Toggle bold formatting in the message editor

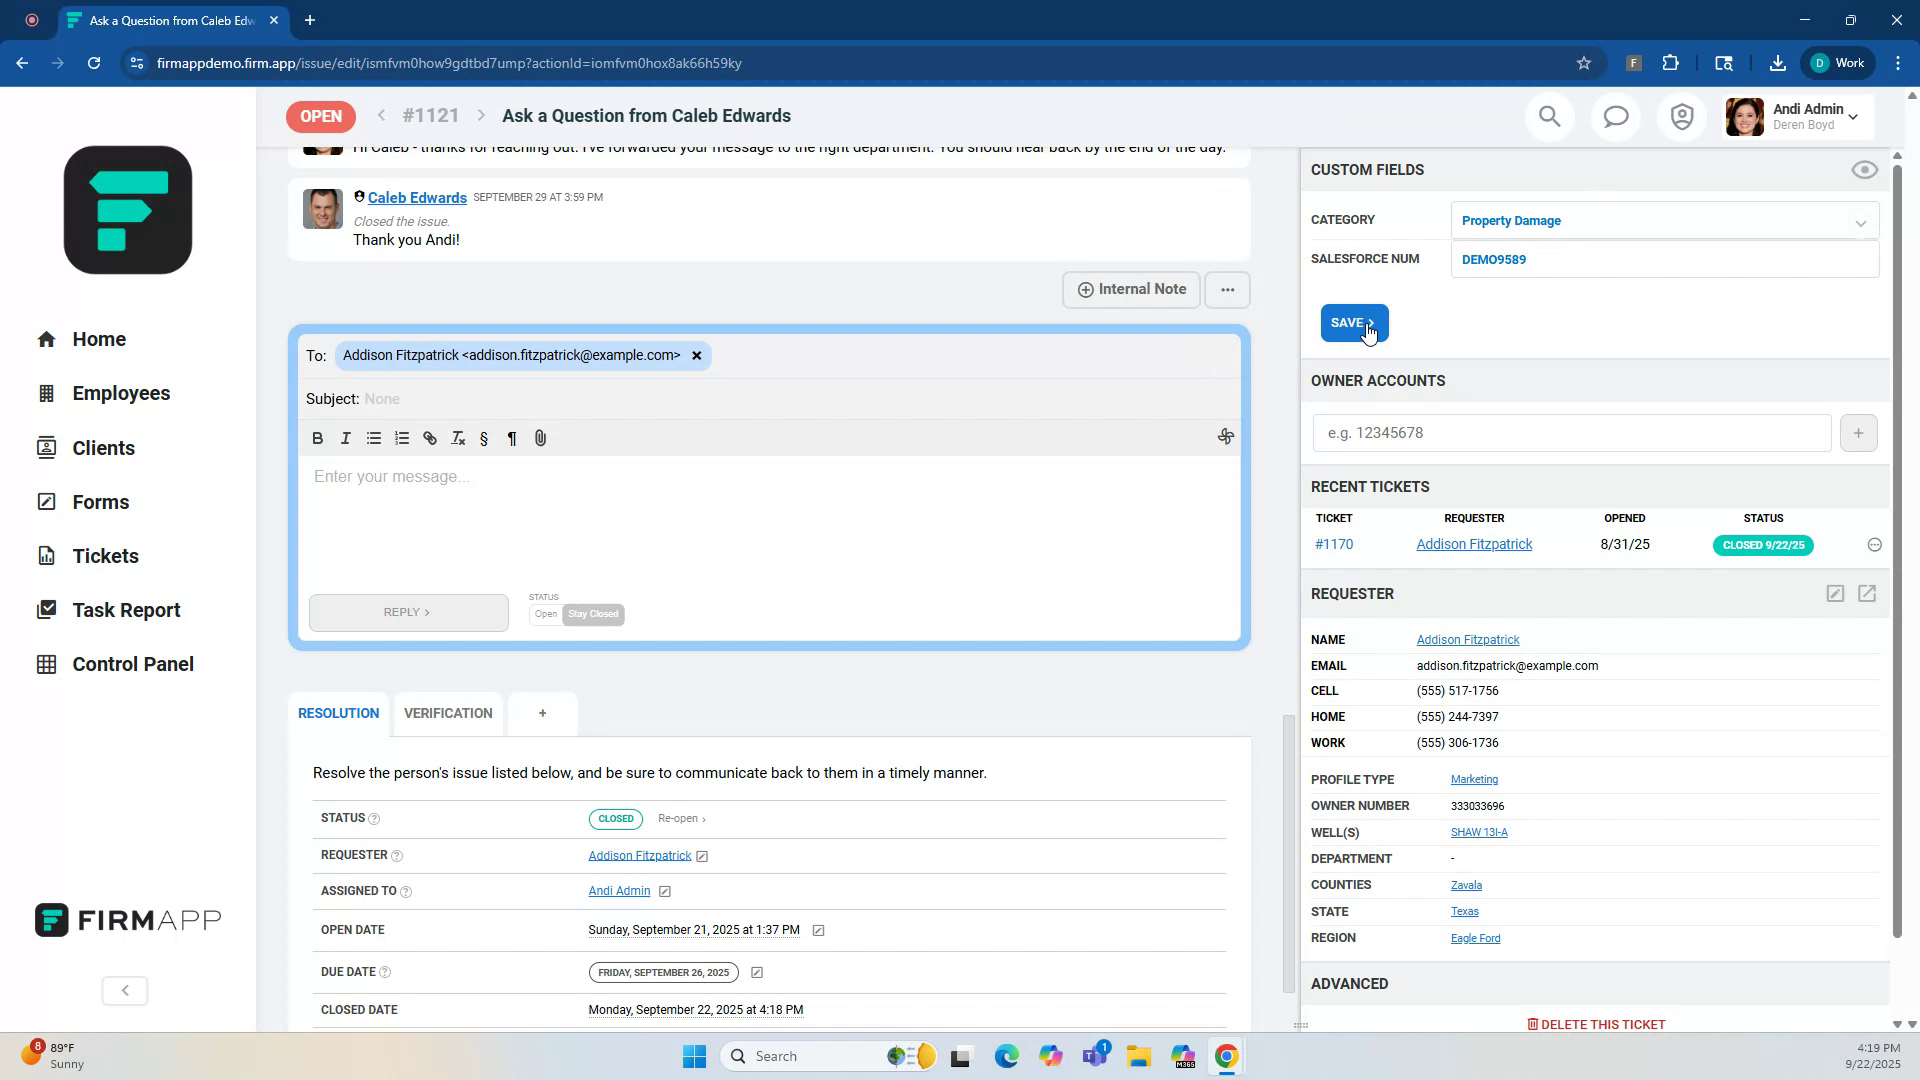point(317,438)
